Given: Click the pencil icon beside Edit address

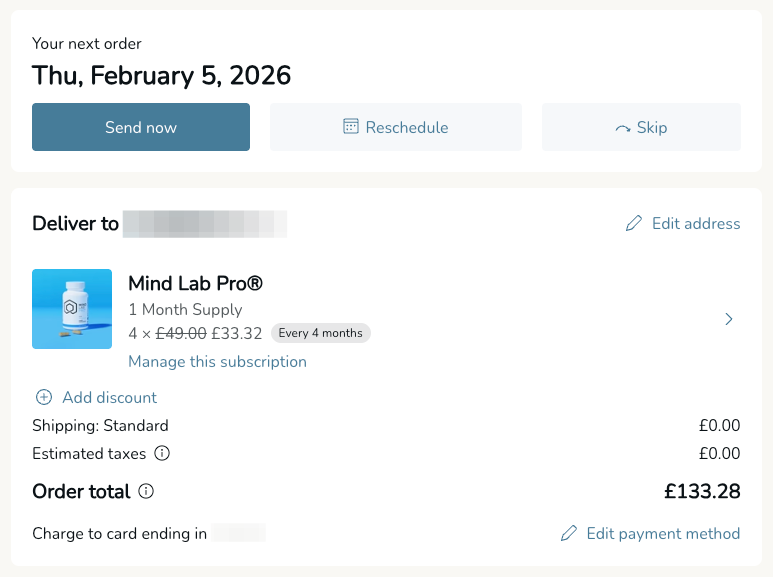Looking at the screenshot, I should click(634, 224).
